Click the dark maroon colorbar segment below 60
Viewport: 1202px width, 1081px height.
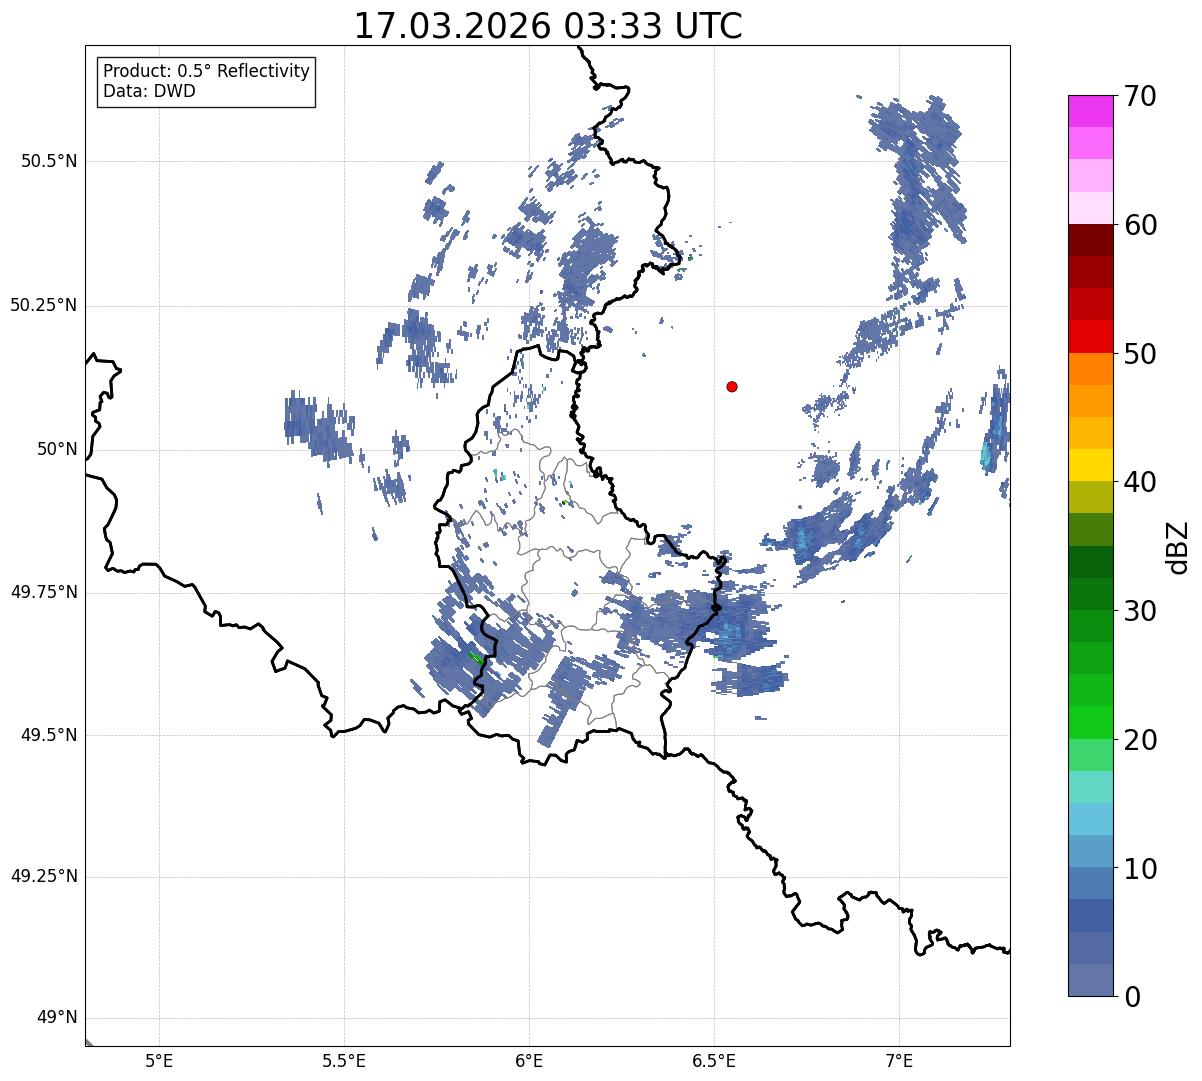[1091, 240]
